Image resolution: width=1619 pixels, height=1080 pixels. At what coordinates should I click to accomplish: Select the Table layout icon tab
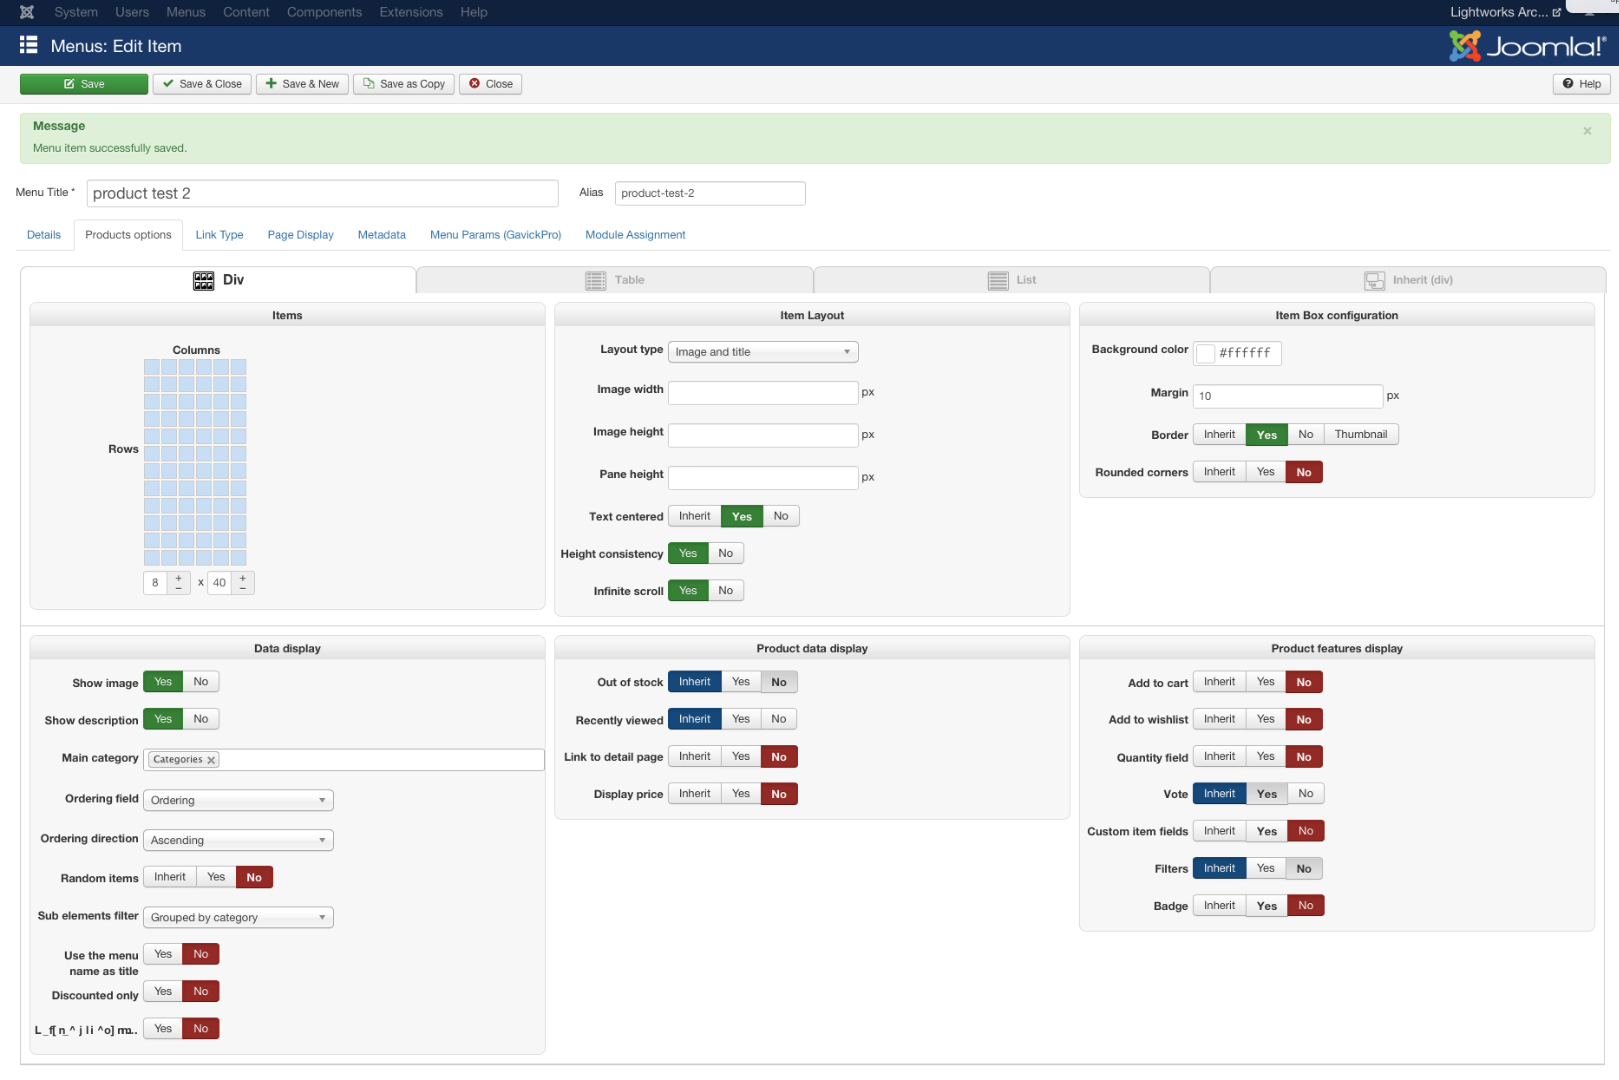[x=596, y=281]
